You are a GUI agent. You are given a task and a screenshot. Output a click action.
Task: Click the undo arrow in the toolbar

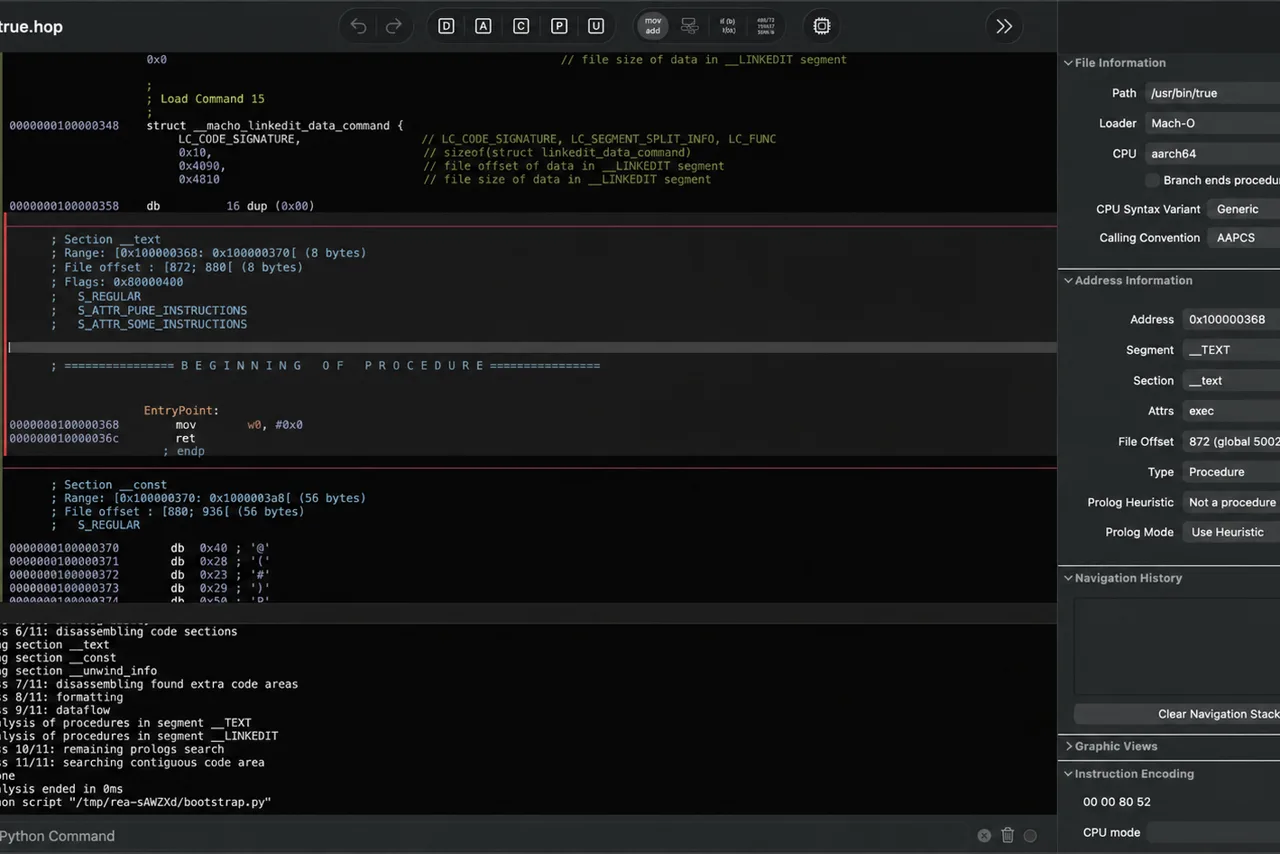pos(358,26)
